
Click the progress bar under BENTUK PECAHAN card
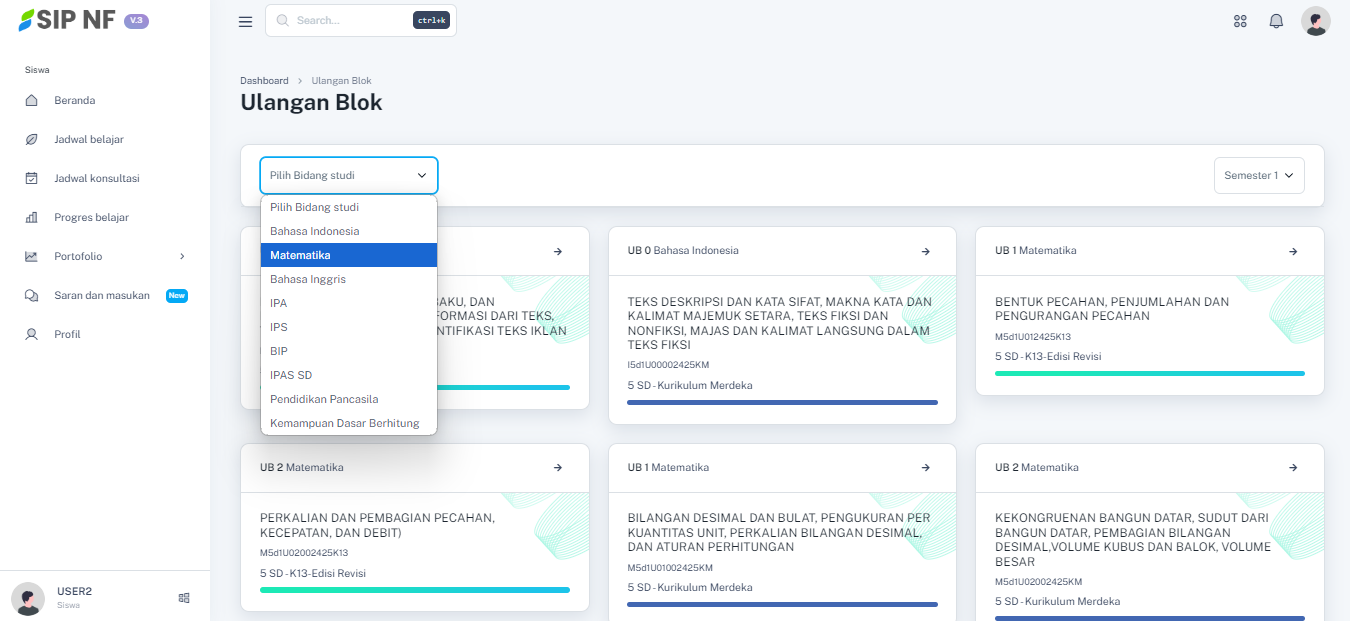click(x=1149, y=373)
